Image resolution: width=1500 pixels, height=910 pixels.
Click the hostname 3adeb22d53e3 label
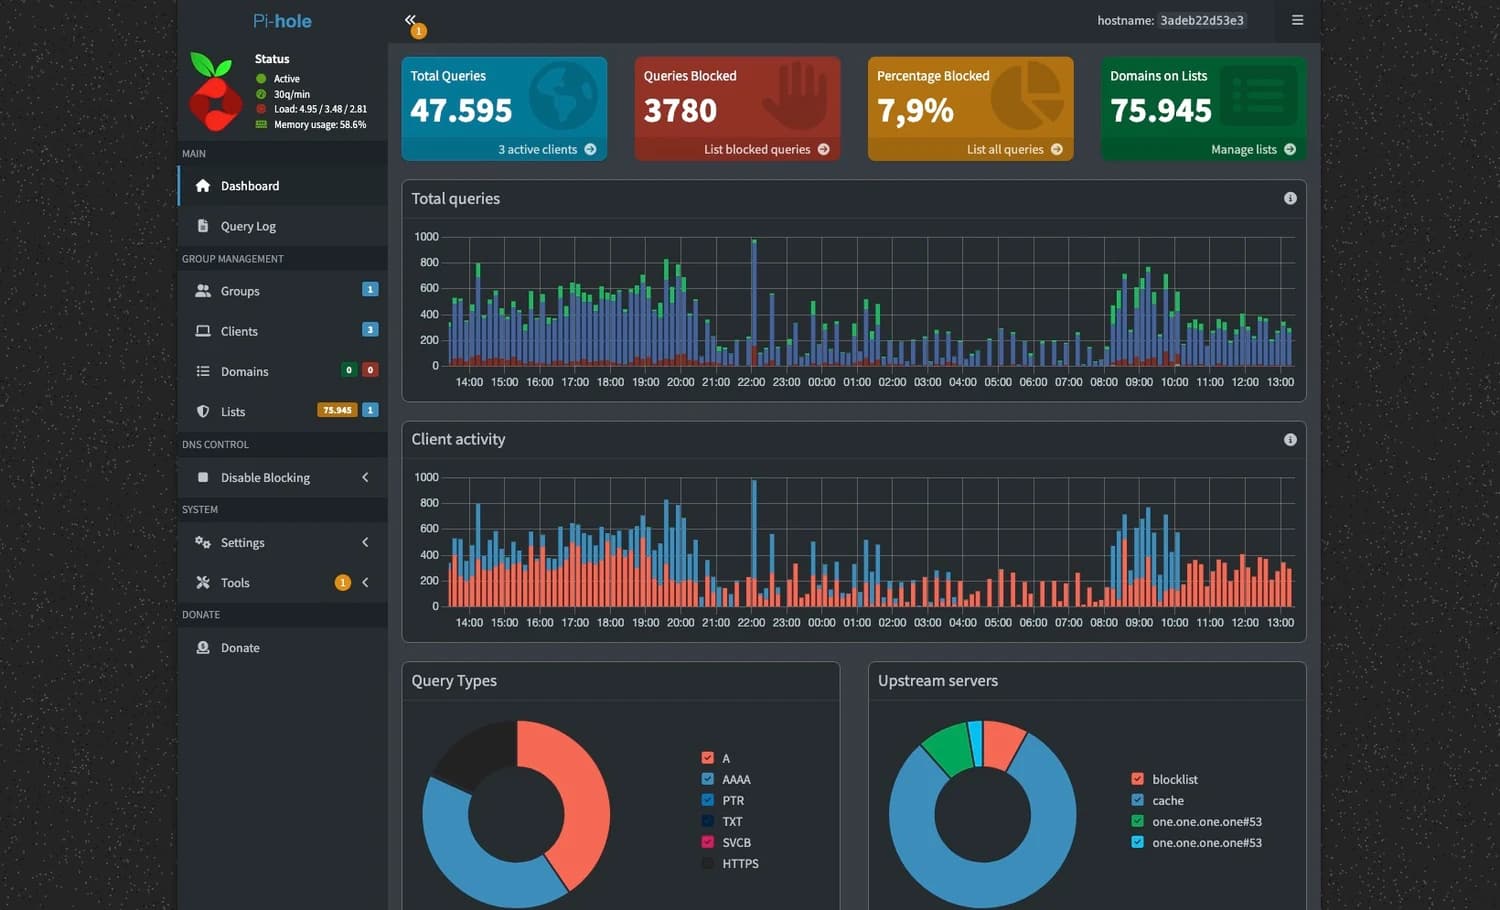[1202, 20]
